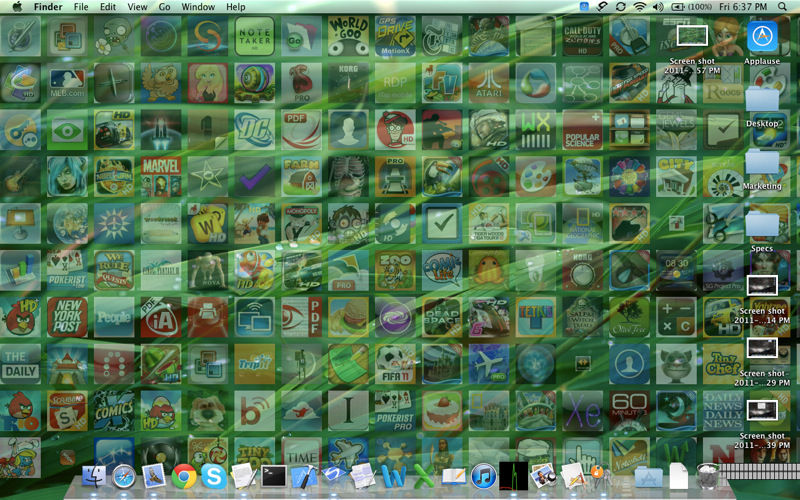Open the Edit menu
Image resolution: width=800 pixels, height=500 pixels.
tap(108, 7)
